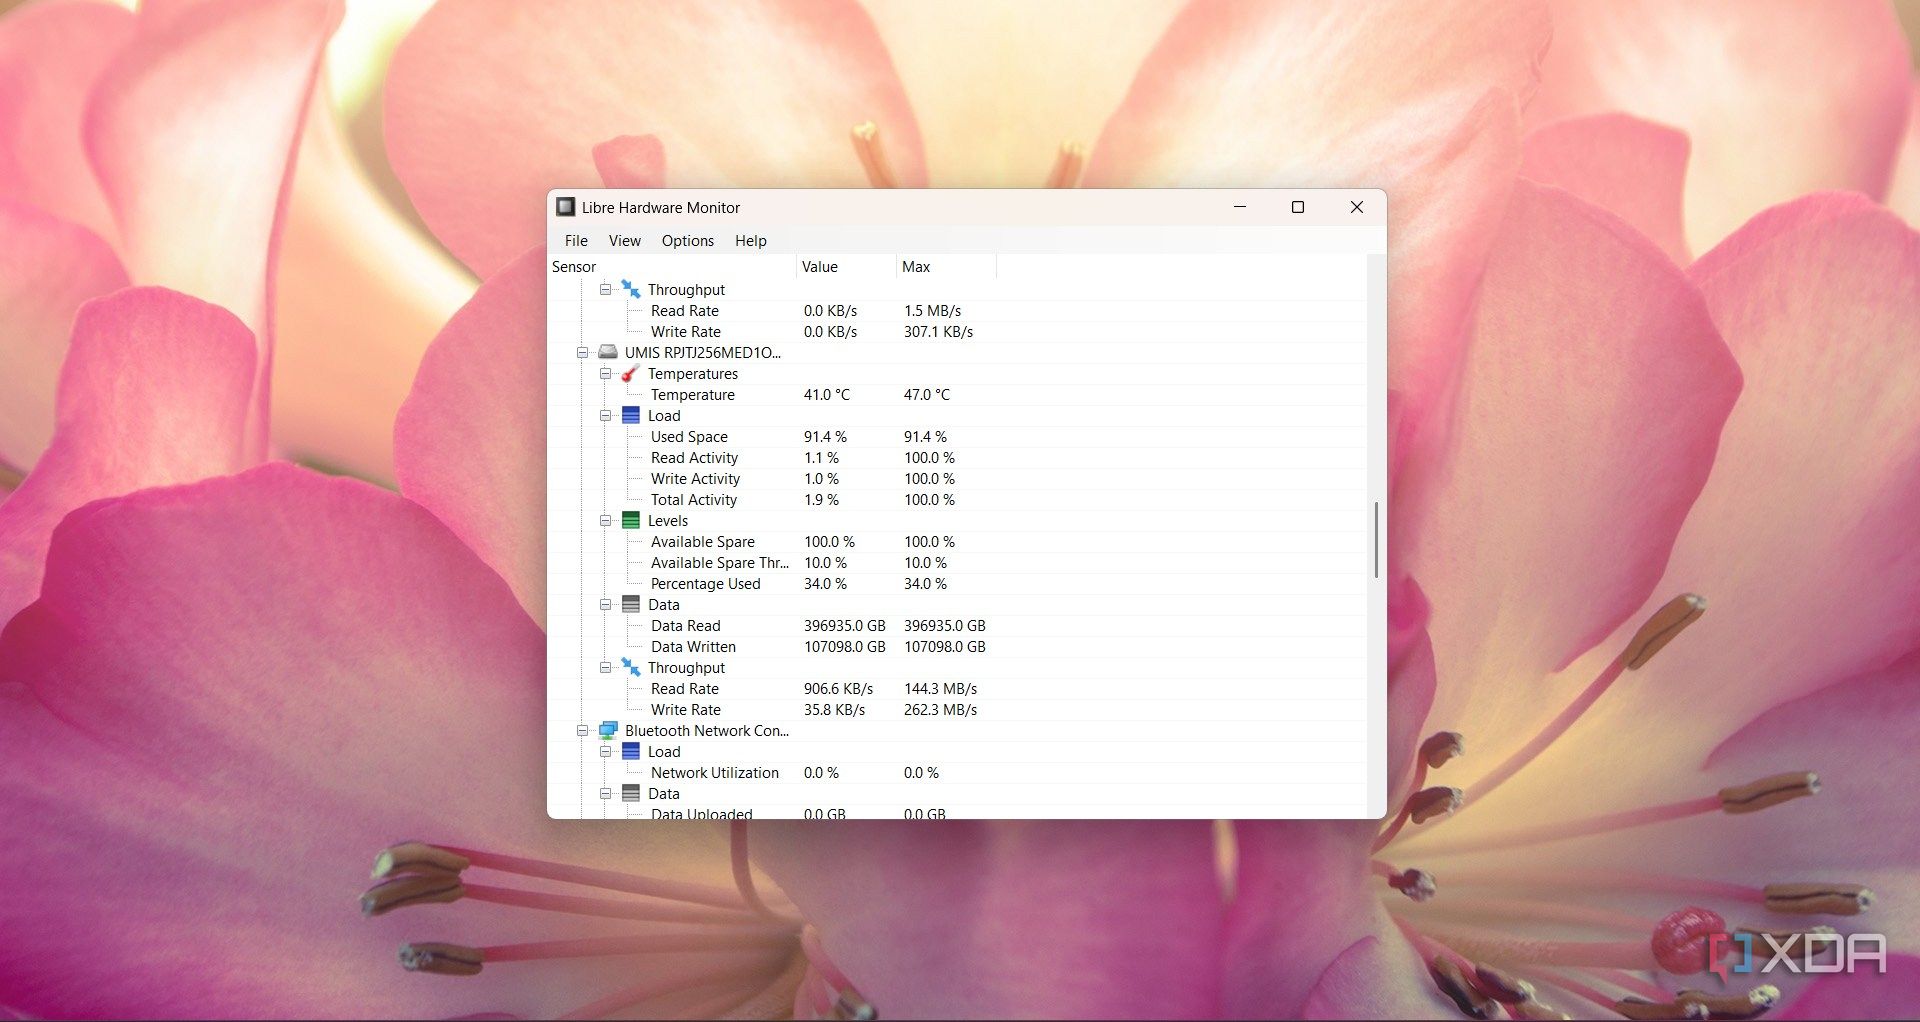
Task: Click the green Levels icon
Action: point(631,520)
